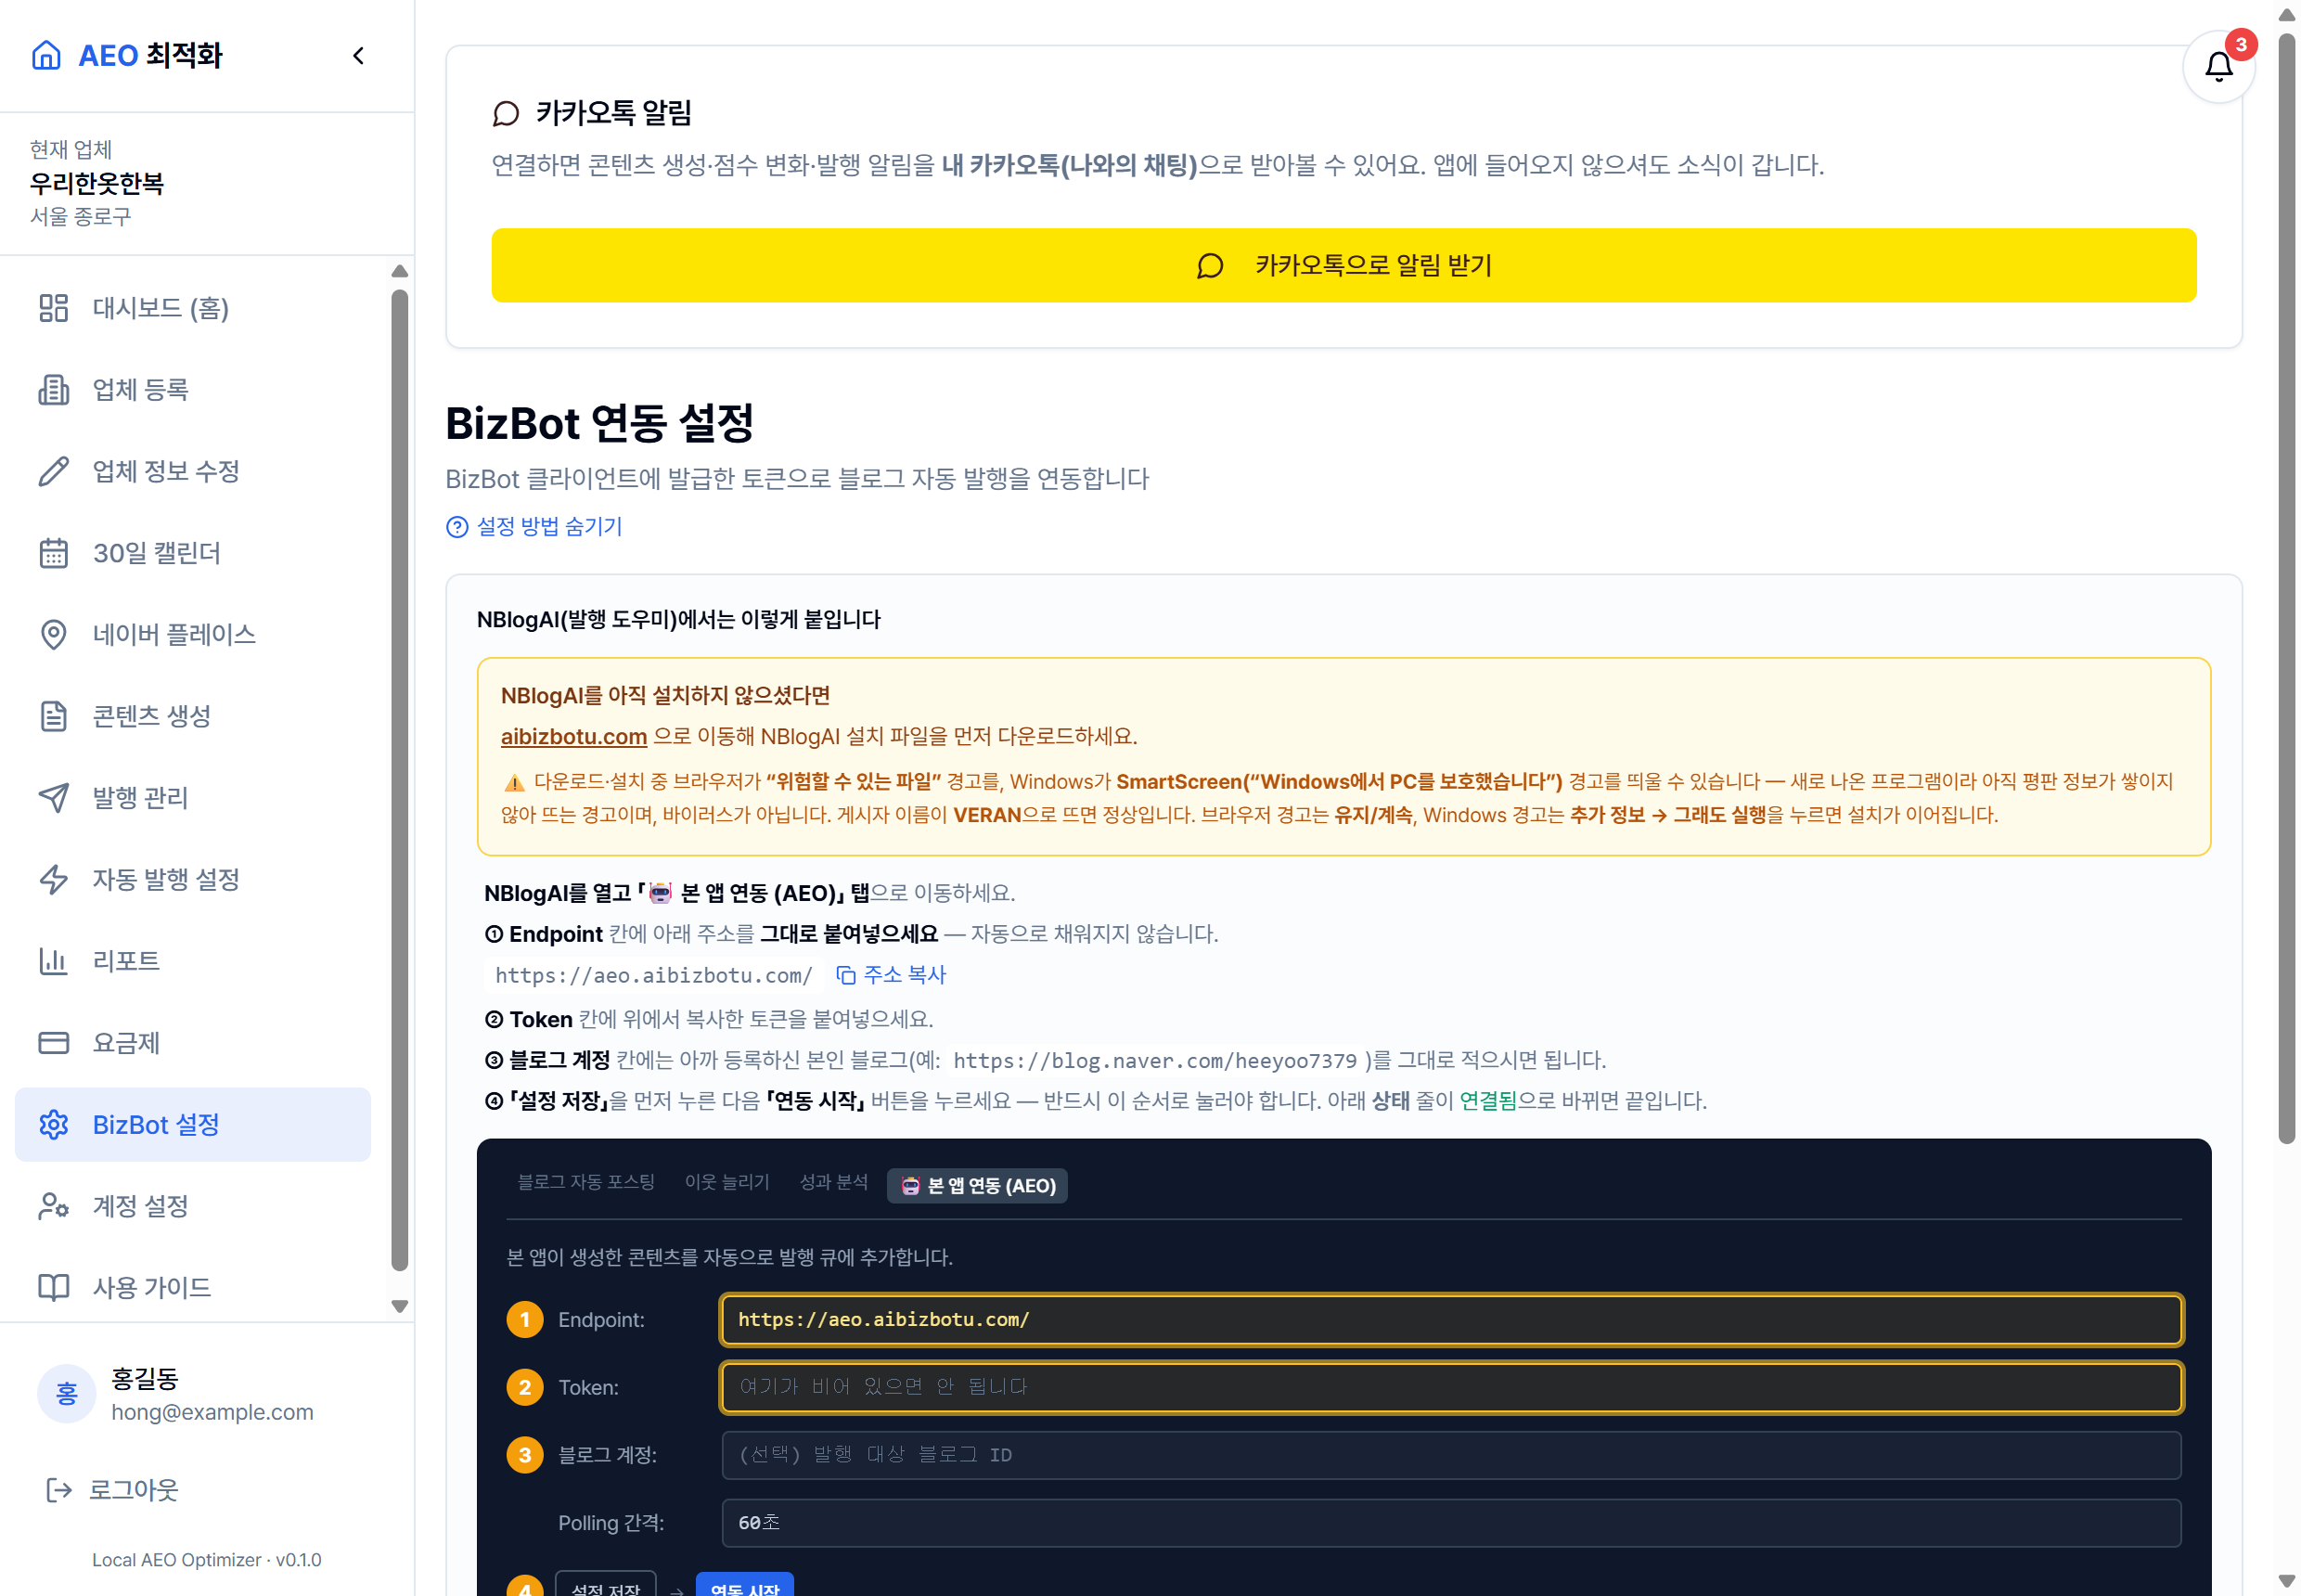
Task: Click the AEO 최적화 home icon
Action: coord(46,55)
